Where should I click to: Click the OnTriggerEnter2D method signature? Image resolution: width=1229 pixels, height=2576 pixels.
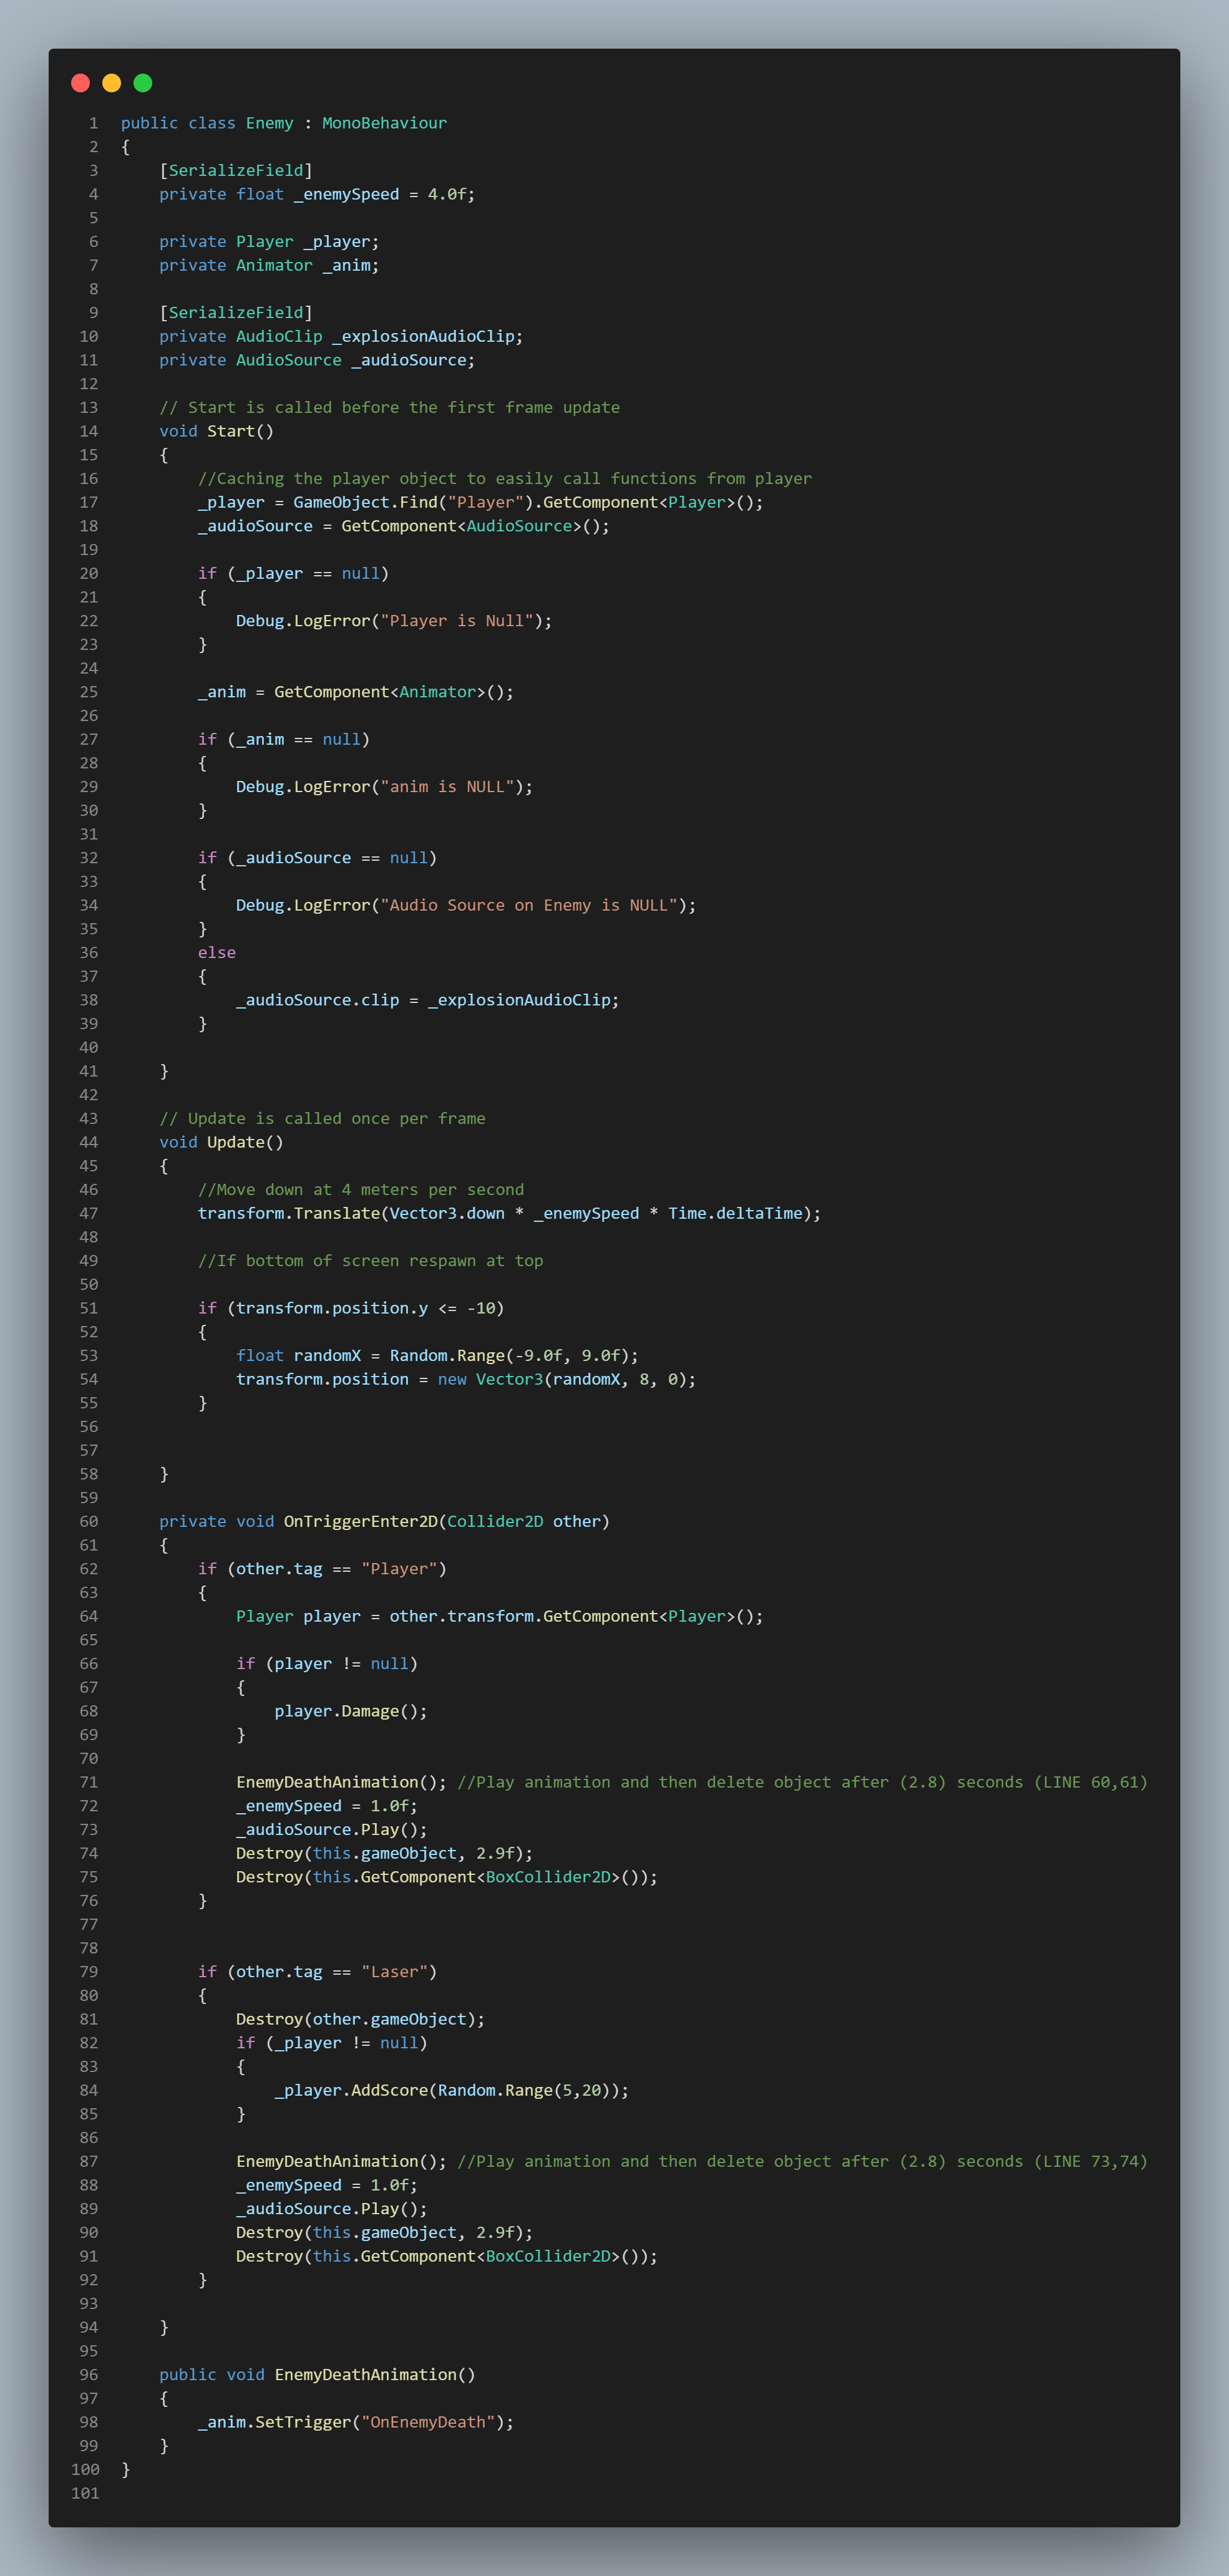point(385,1521)
